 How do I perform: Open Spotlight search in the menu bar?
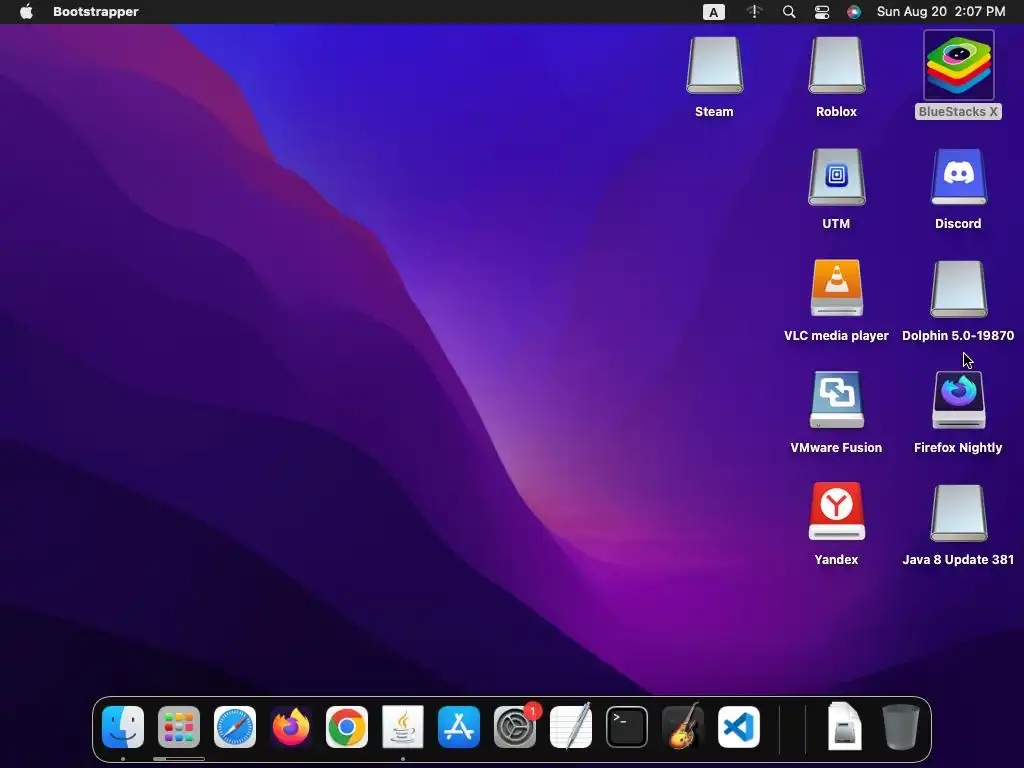pos(789,12)
